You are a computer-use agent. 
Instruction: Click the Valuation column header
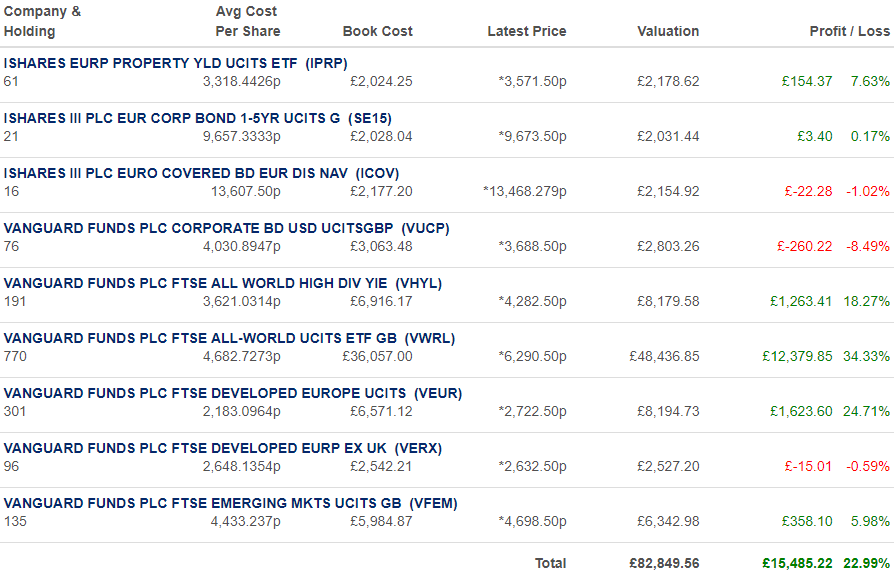[x=668, y=31]
